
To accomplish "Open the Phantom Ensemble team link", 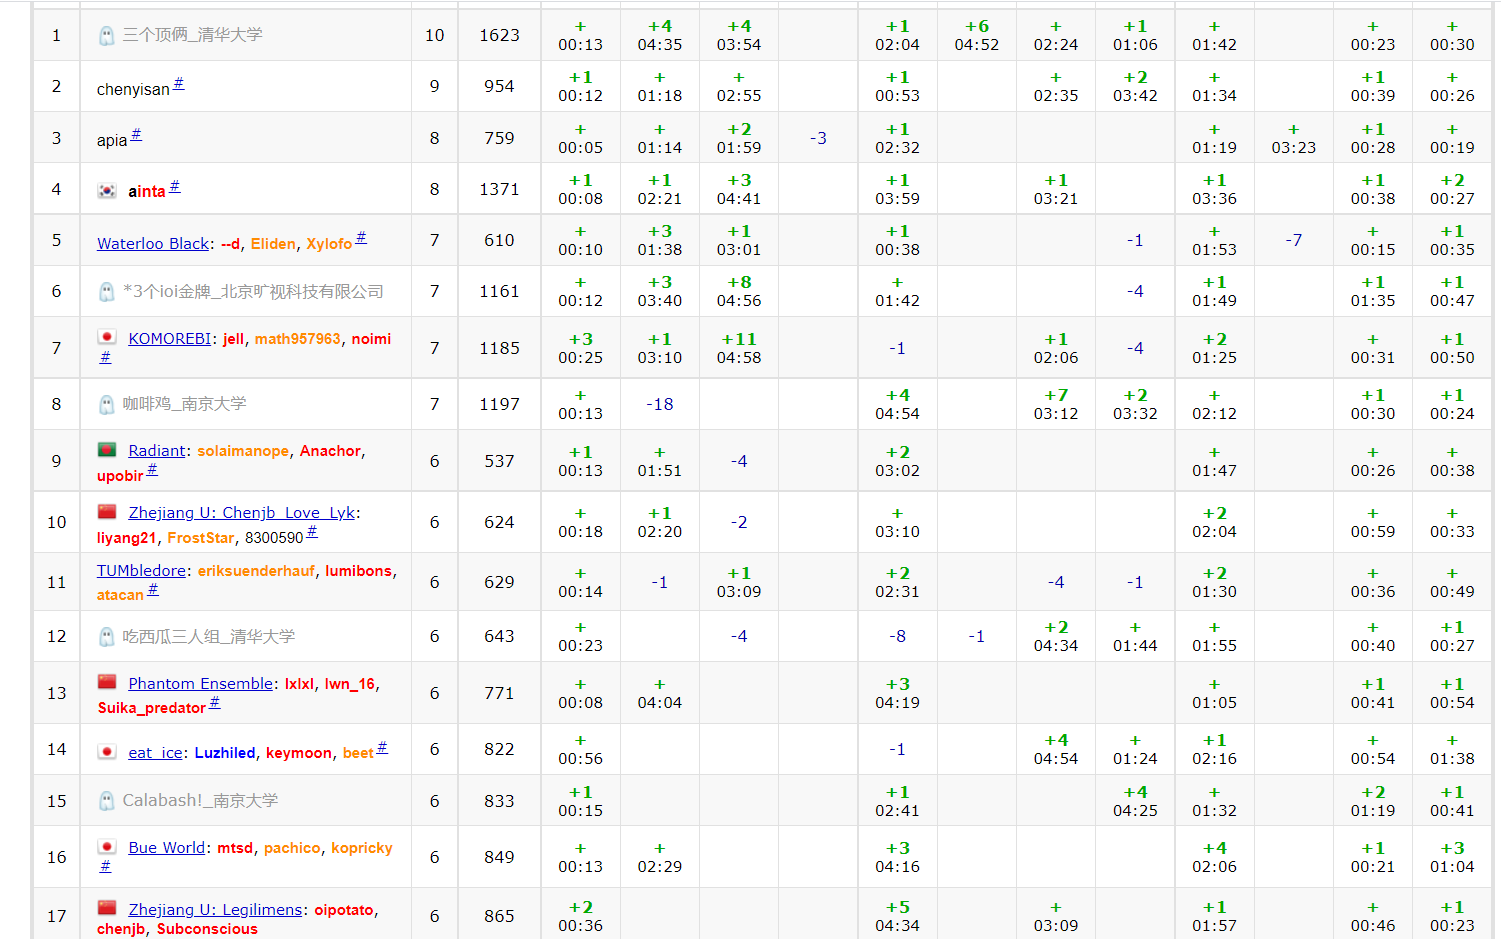I will (200, 684).
